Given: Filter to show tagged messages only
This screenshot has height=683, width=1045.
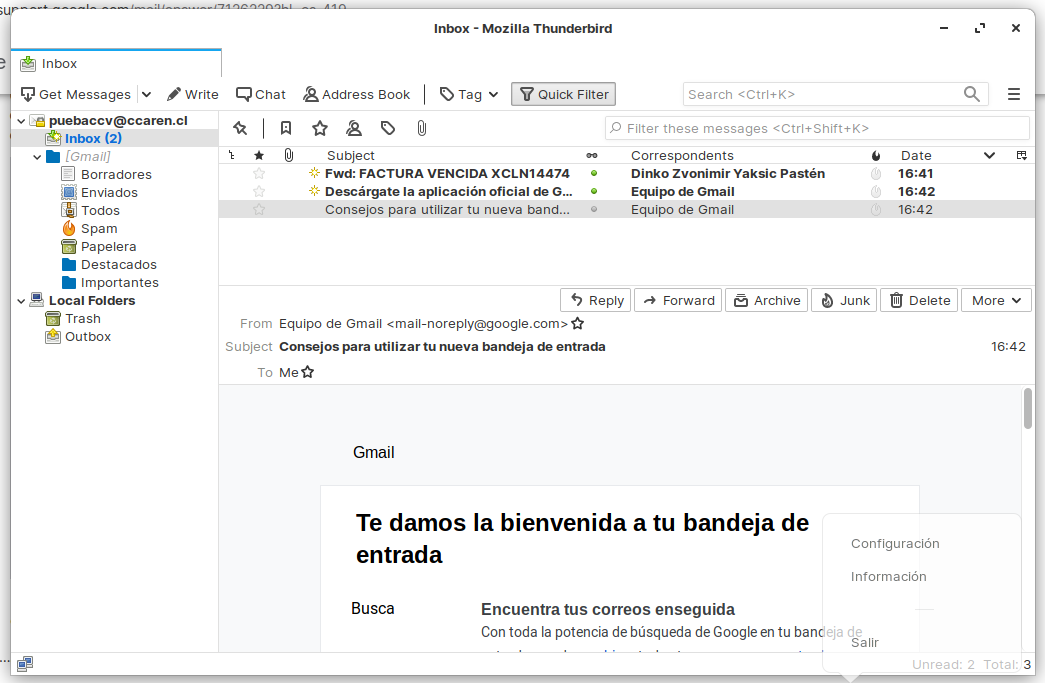Looking at the screenshot, I should [388, 128].
